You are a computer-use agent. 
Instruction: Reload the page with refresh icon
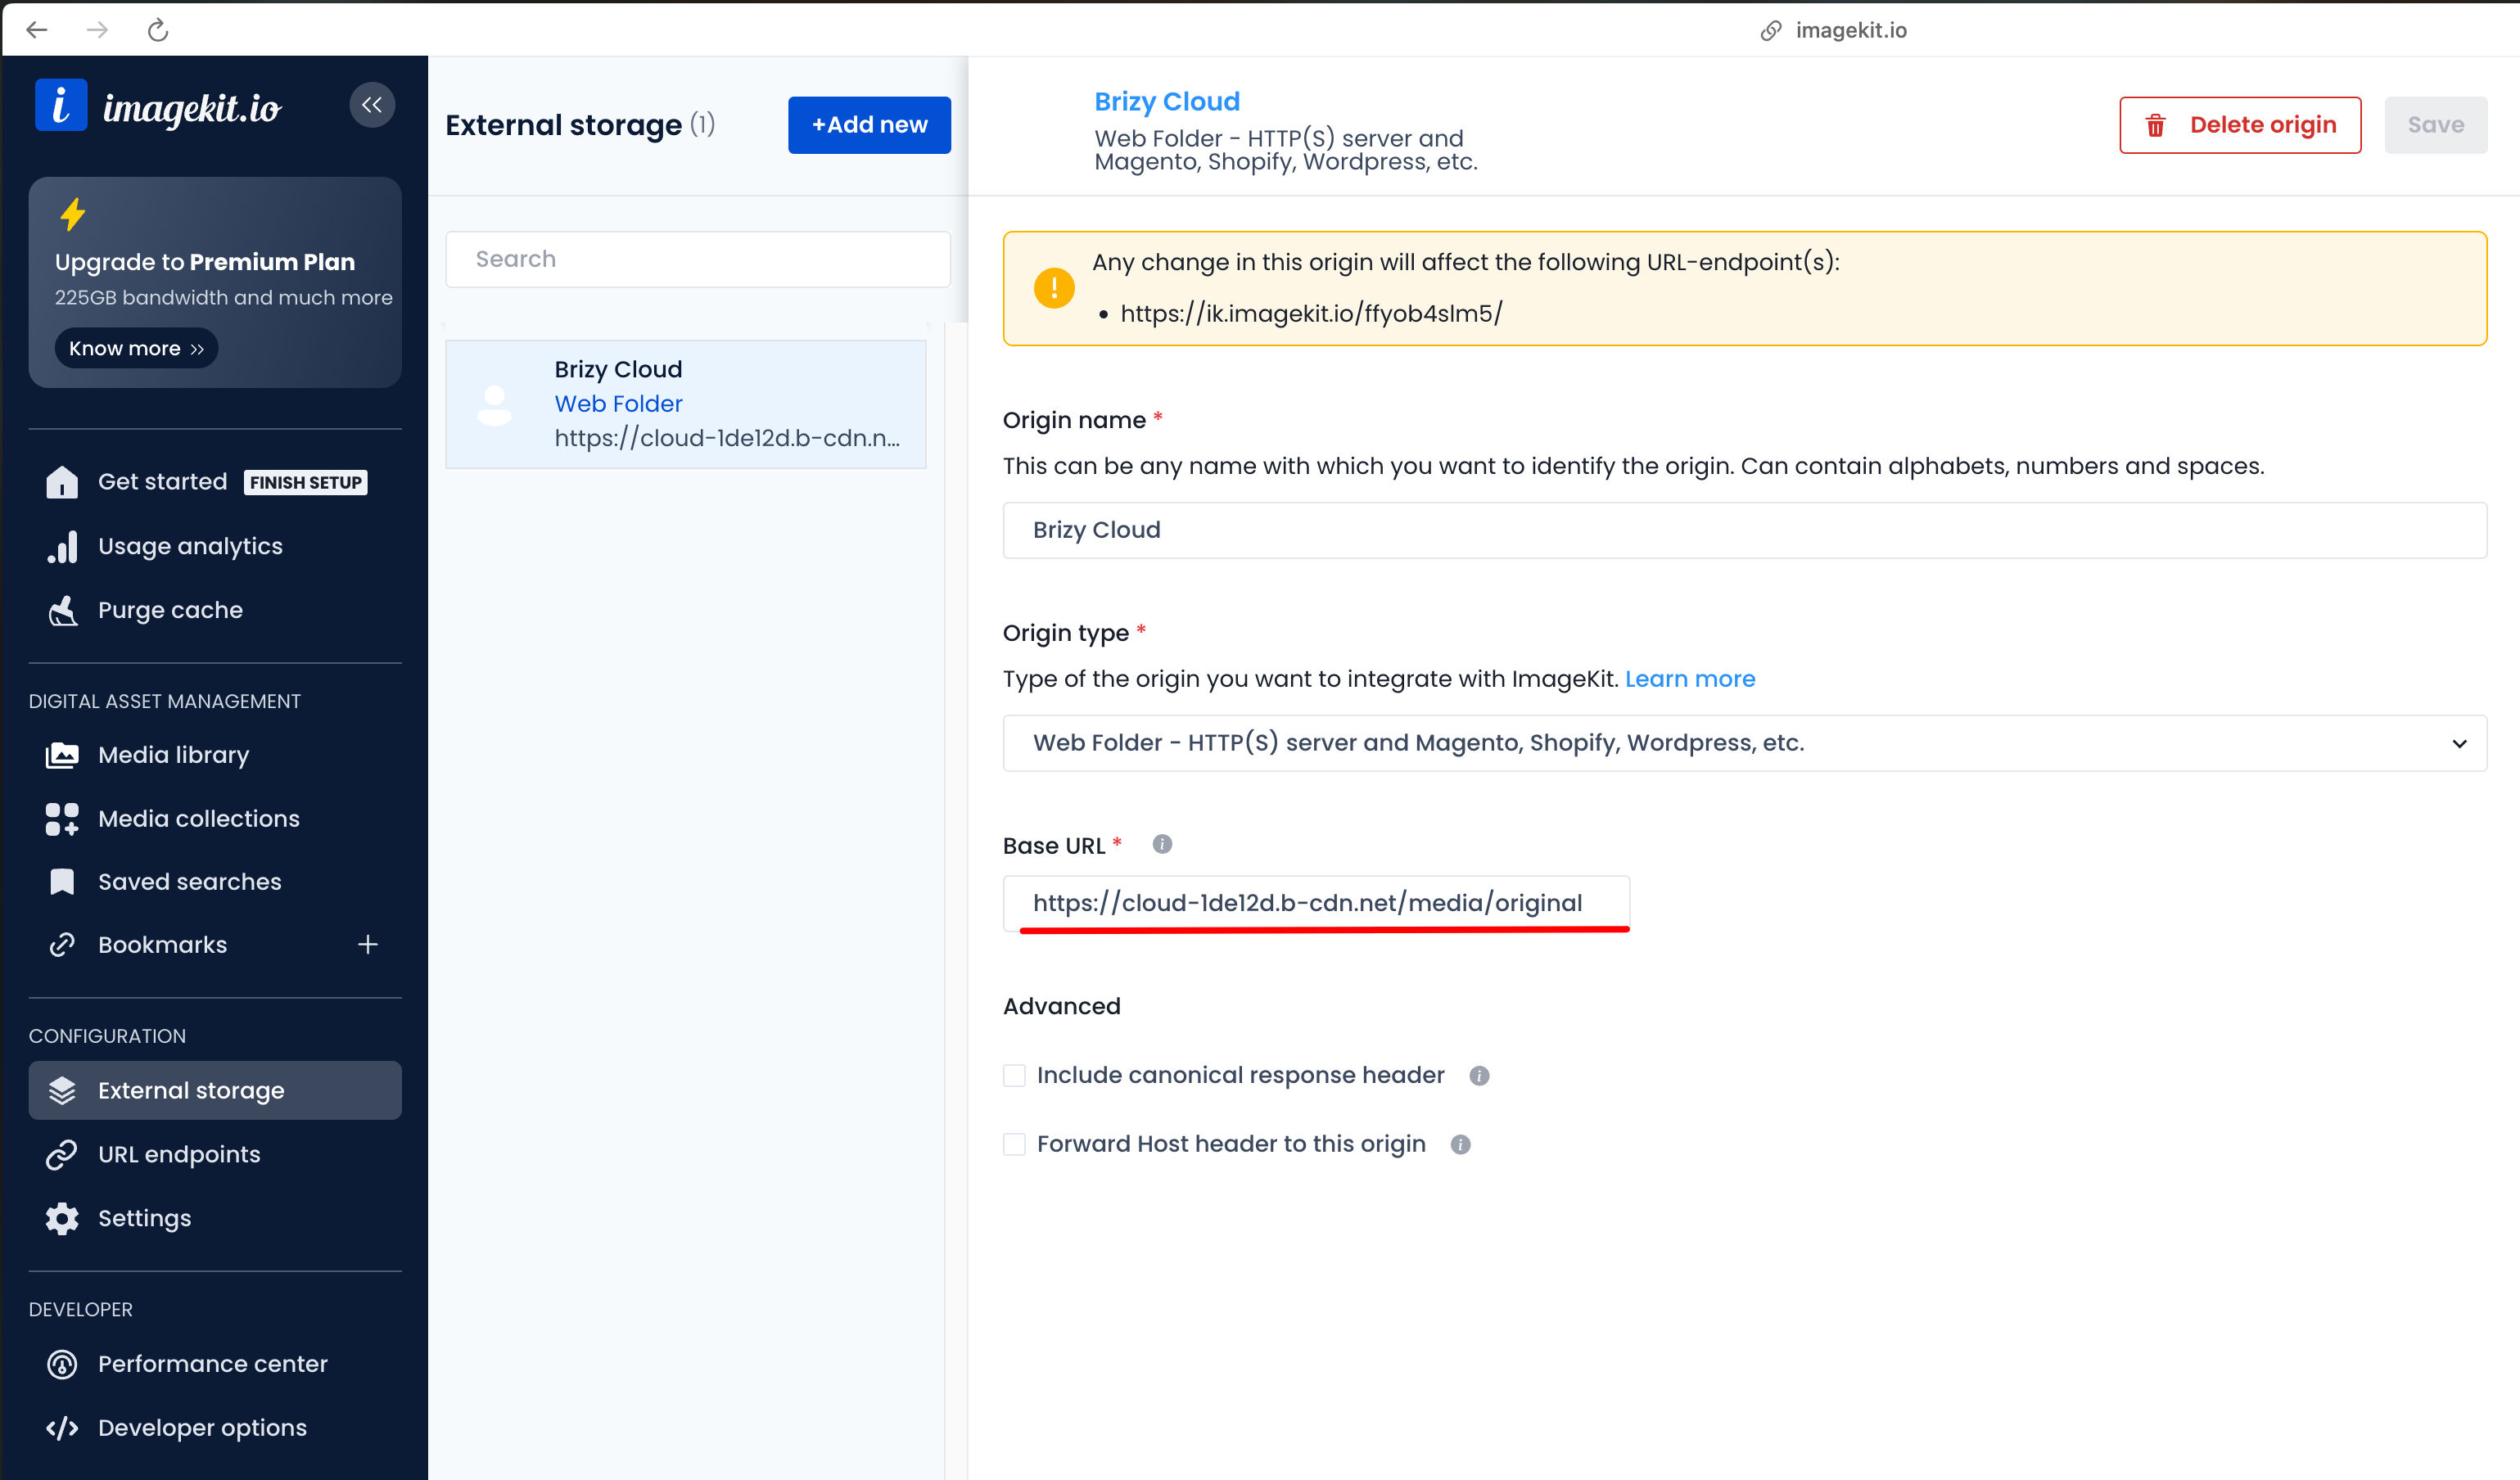(x=158, y=30)
